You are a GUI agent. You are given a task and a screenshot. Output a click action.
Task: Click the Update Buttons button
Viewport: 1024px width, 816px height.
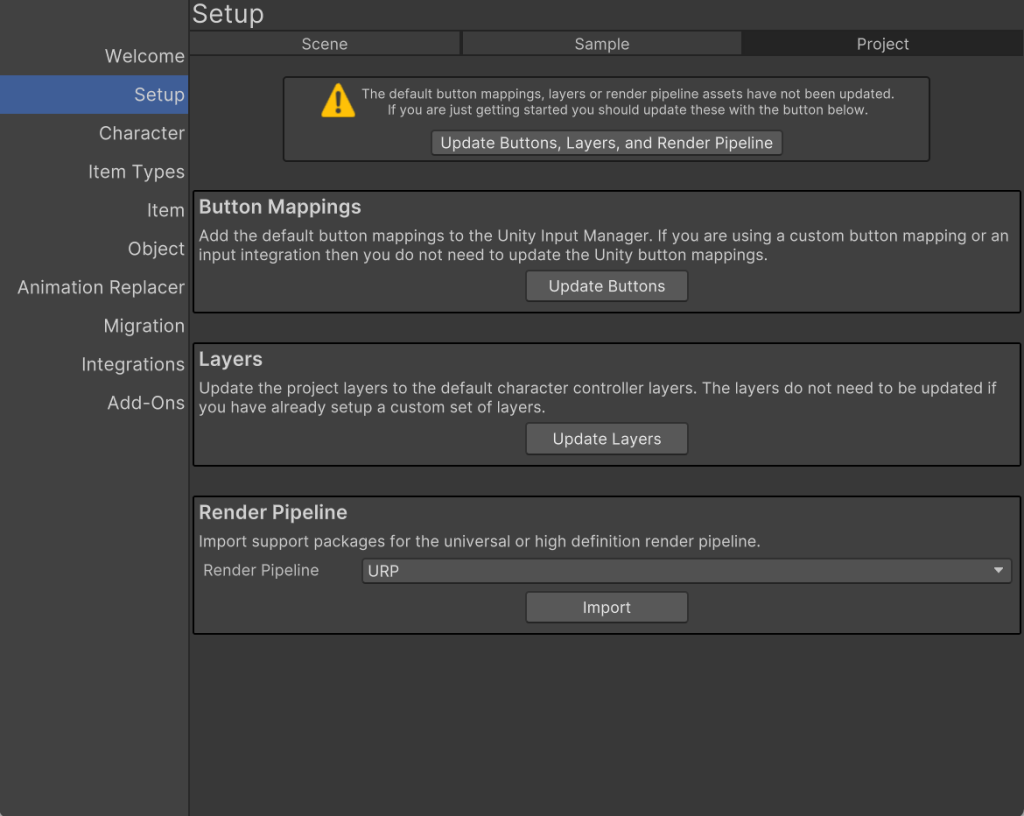click(x=606, y=286)
